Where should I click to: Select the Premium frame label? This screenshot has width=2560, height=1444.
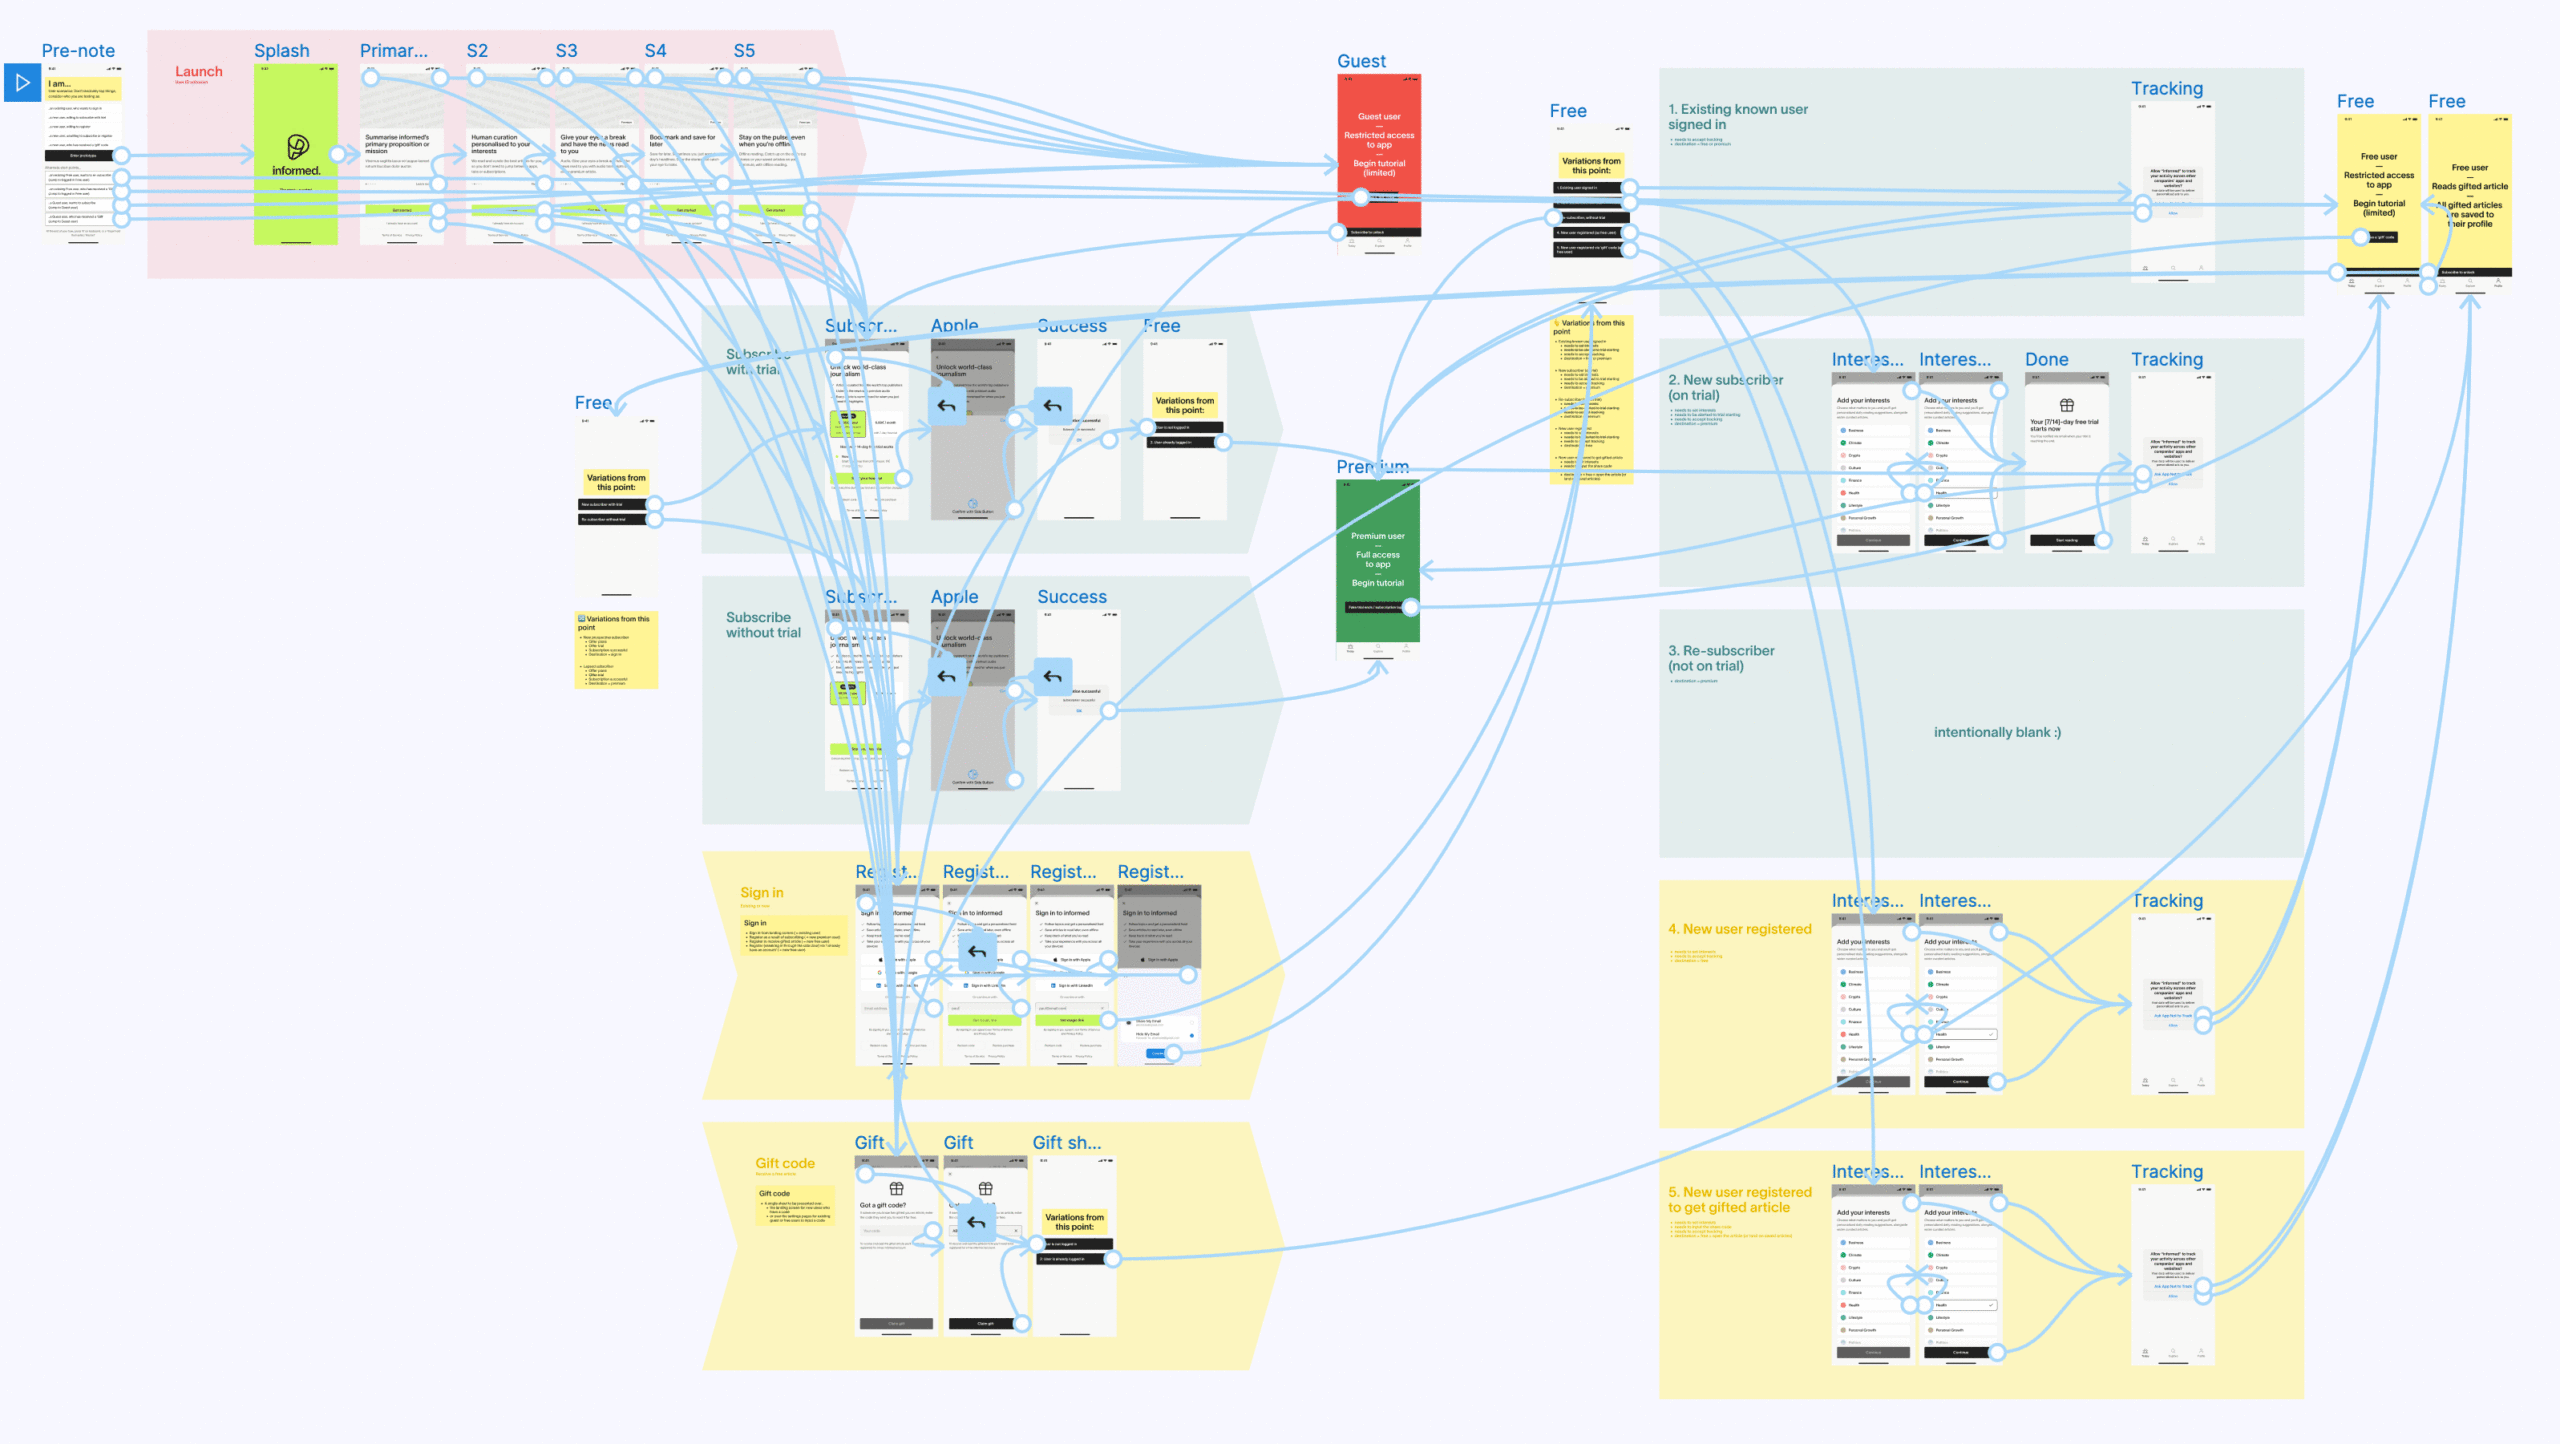pos(1372,467)
